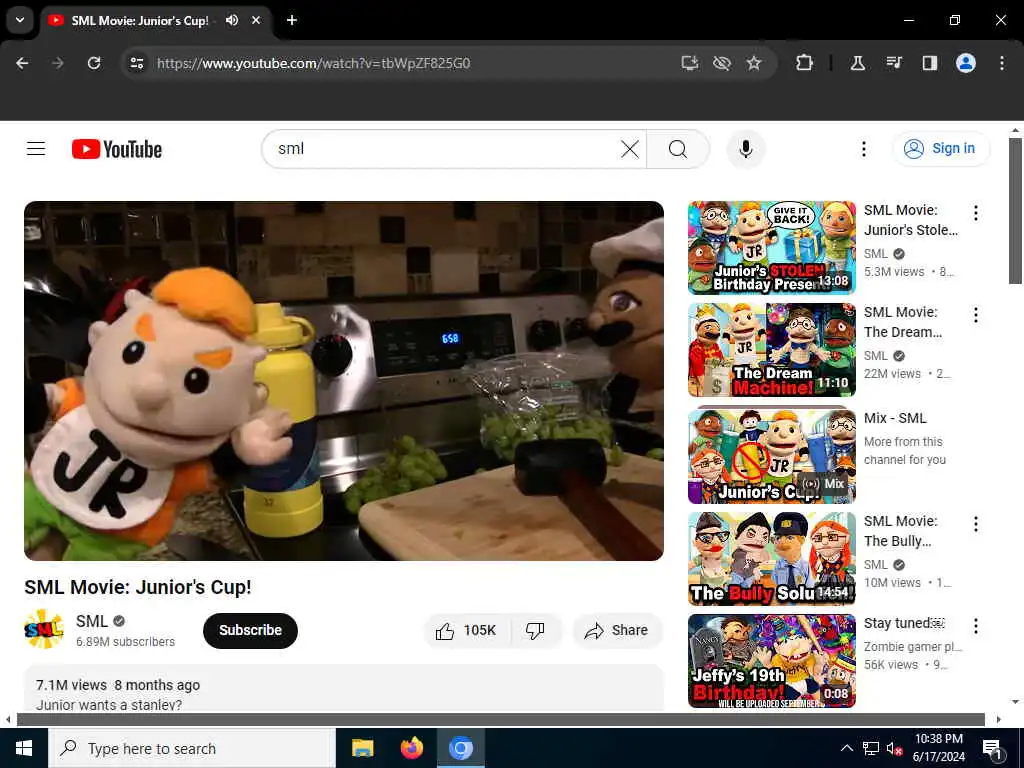Click the page vertical scrollbar
Viewport: 1024px width, 768px height.
pos(1014,210)
